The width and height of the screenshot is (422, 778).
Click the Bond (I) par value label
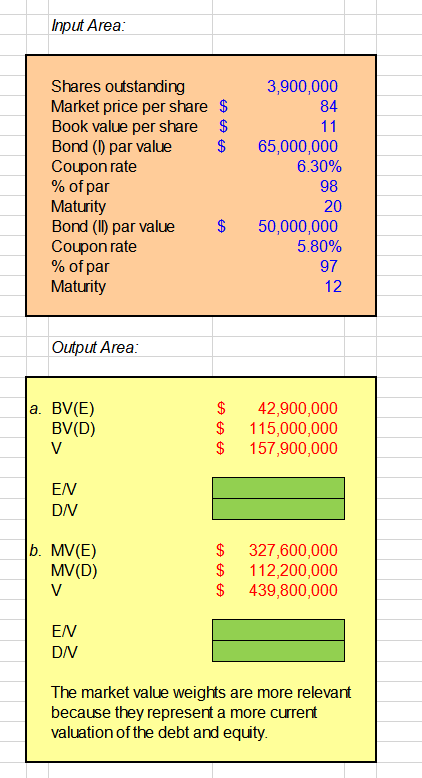pos(112,146)
